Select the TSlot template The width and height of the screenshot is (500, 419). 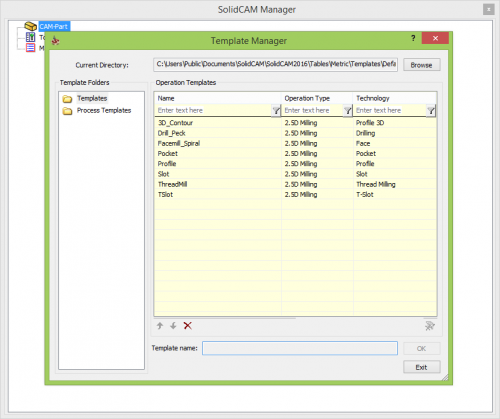pyautogui.click(x=166, y=195)
